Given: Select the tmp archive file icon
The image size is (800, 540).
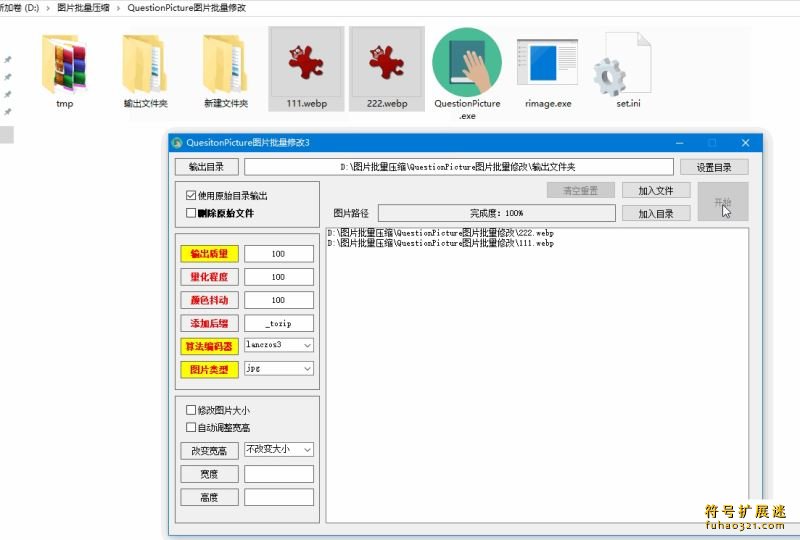Looking at the screenshot, I should (x=64, y=65).
